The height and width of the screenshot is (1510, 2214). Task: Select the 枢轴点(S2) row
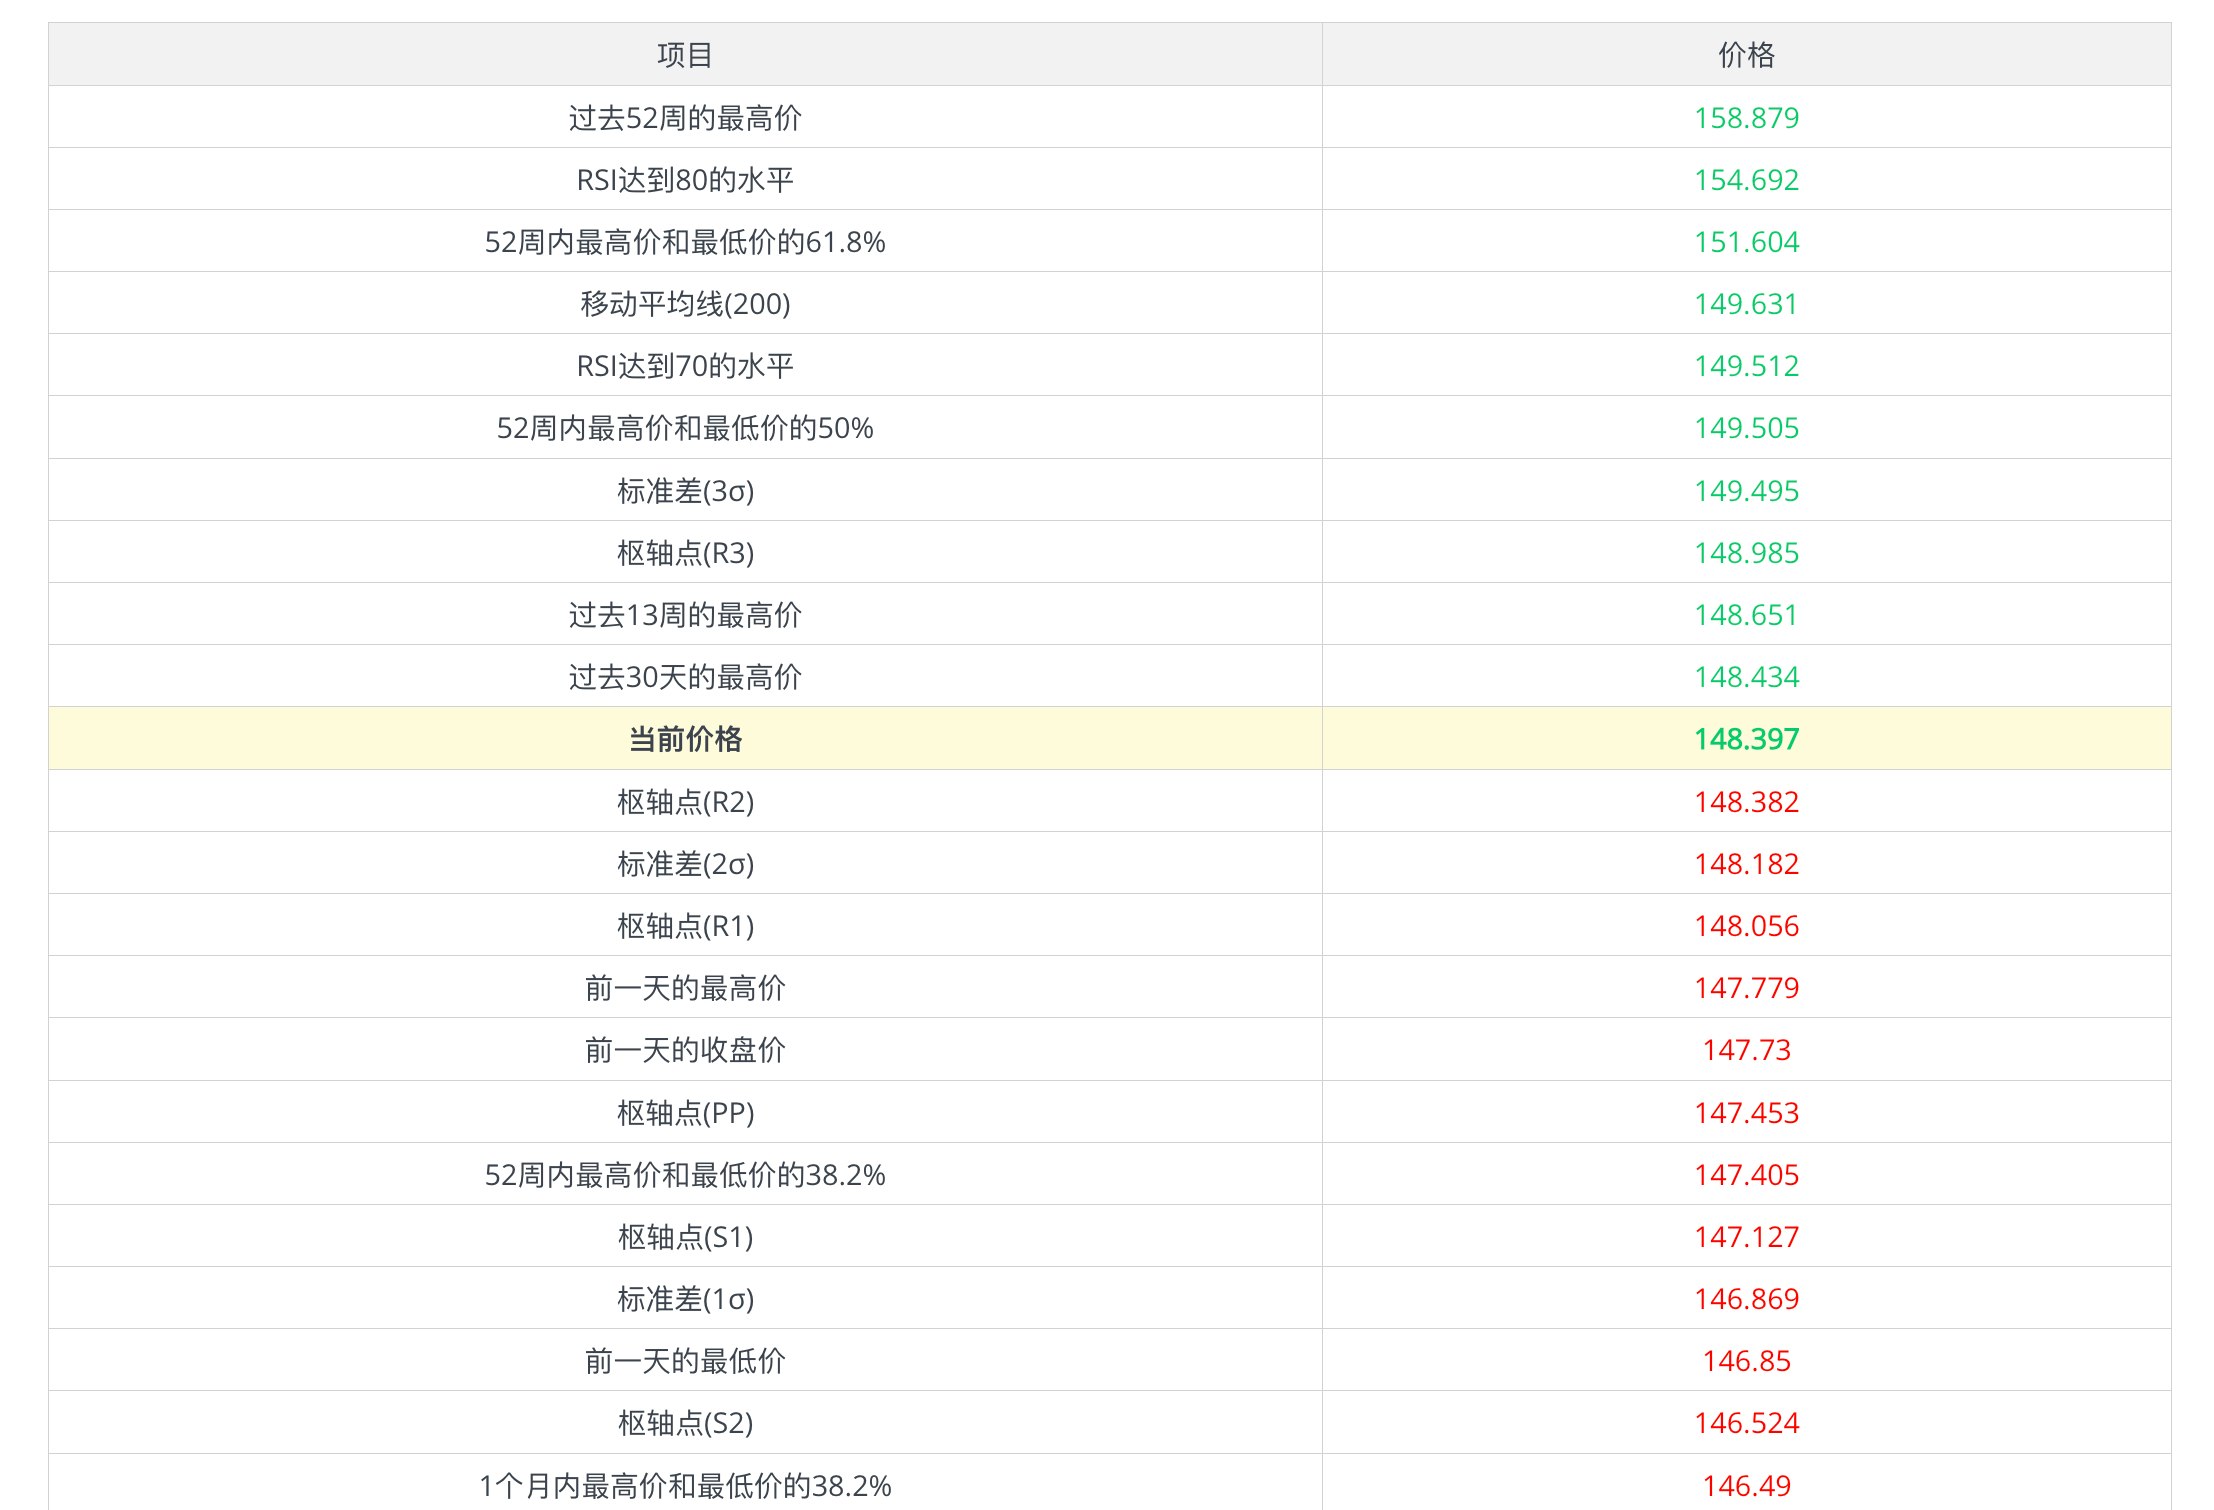pos(687,1422)
